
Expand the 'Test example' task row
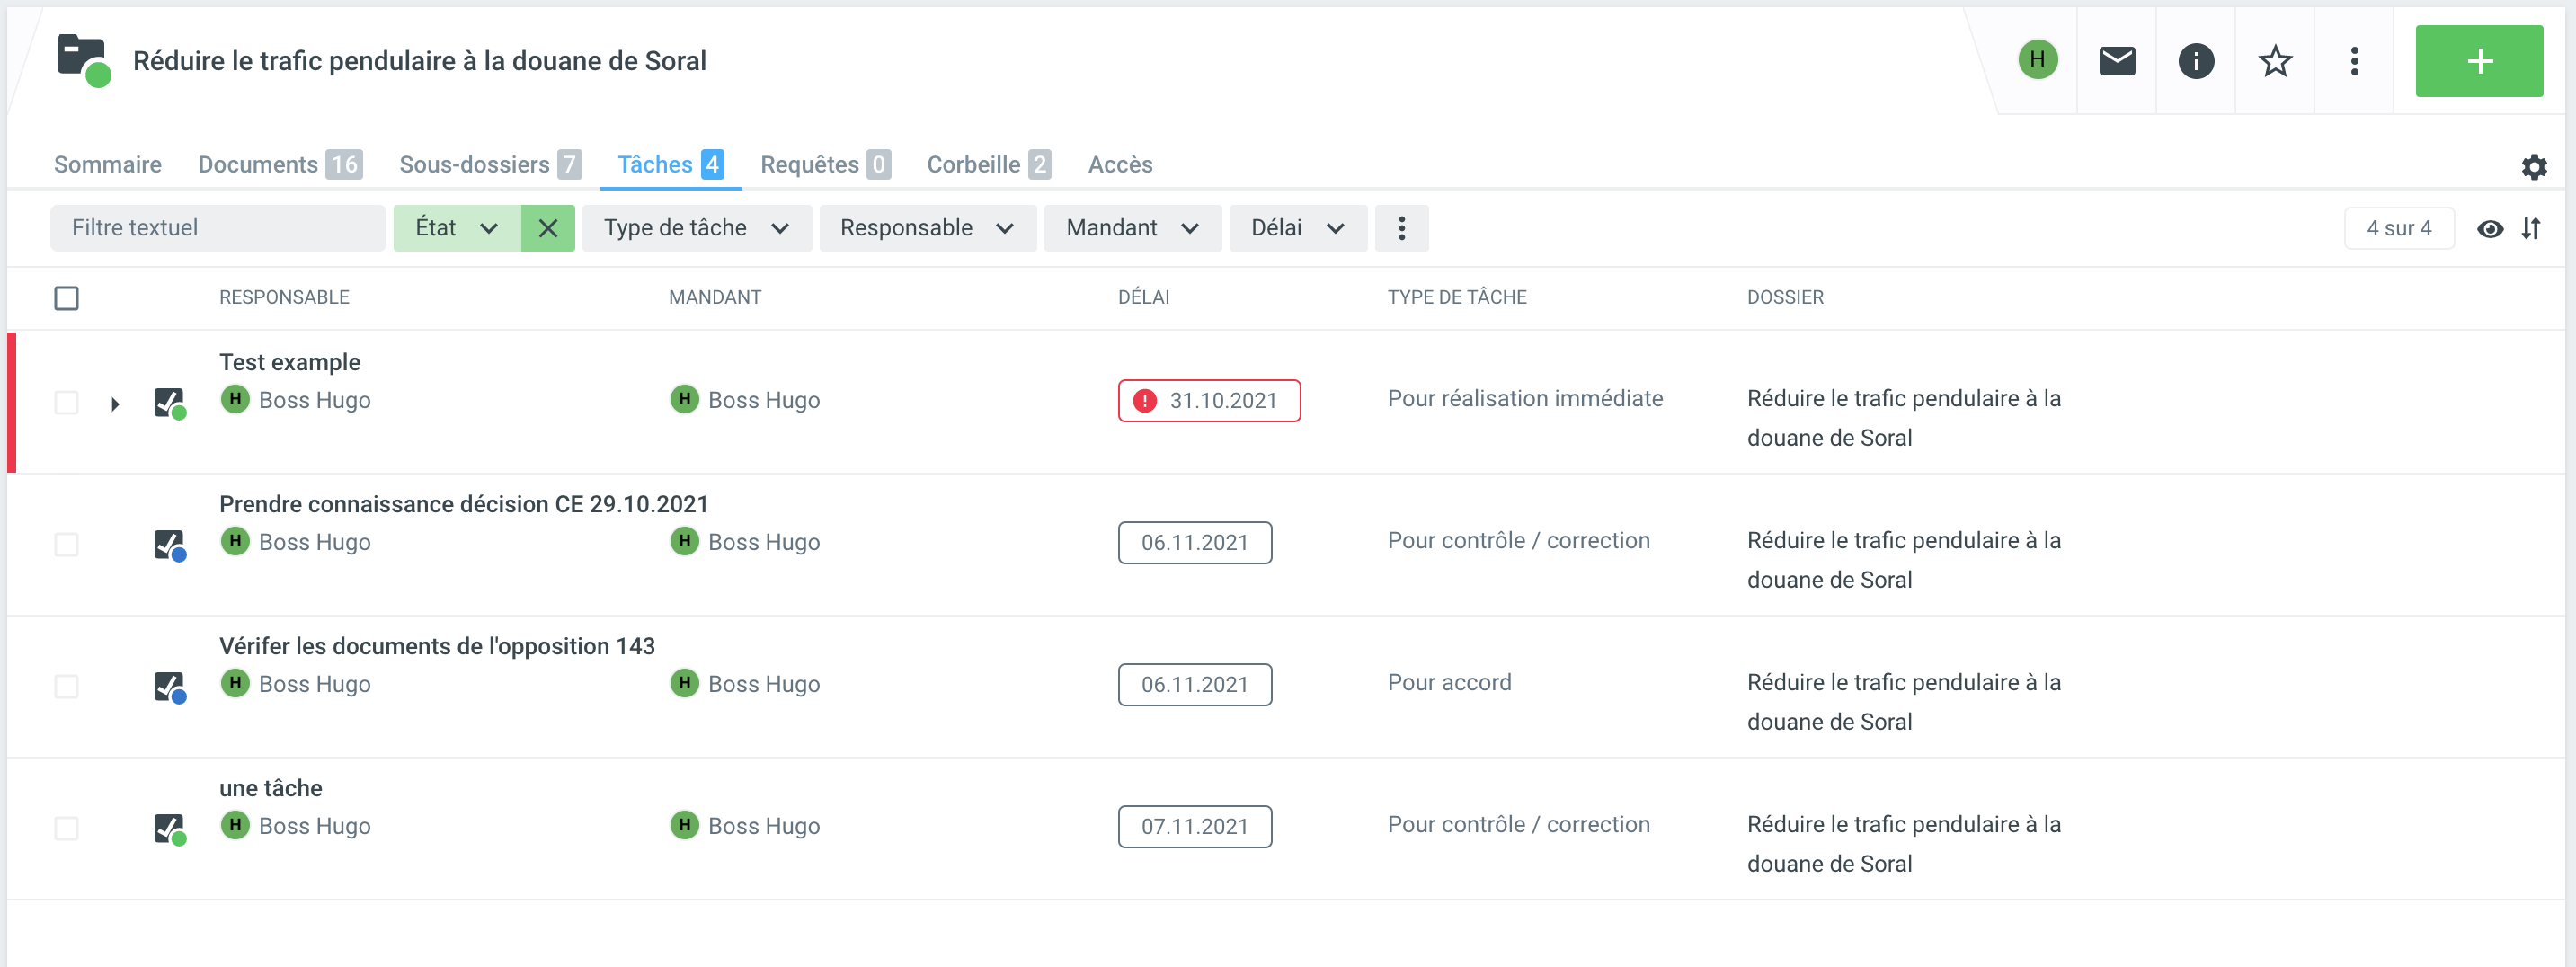coord(115,403)
